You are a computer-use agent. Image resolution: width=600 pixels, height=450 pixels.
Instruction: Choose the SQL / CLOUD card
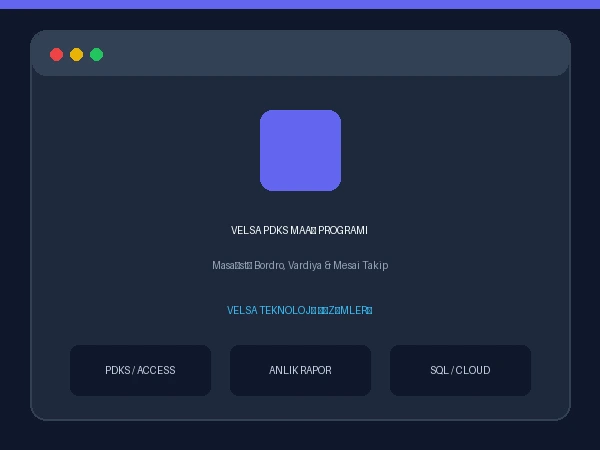pyautogui.click(x=460, y=370)
